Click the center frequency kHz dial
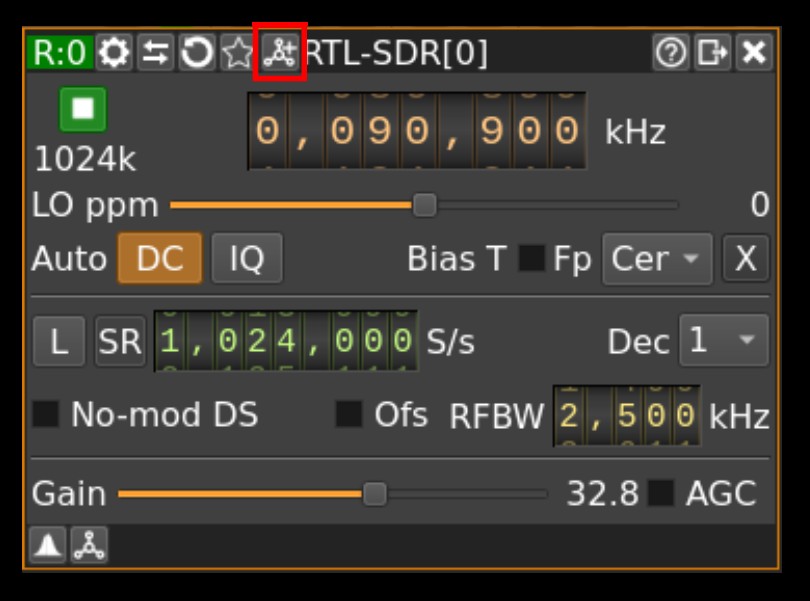Image resolution: width=810 pixels, height=601 pixels. pos(417,131)
